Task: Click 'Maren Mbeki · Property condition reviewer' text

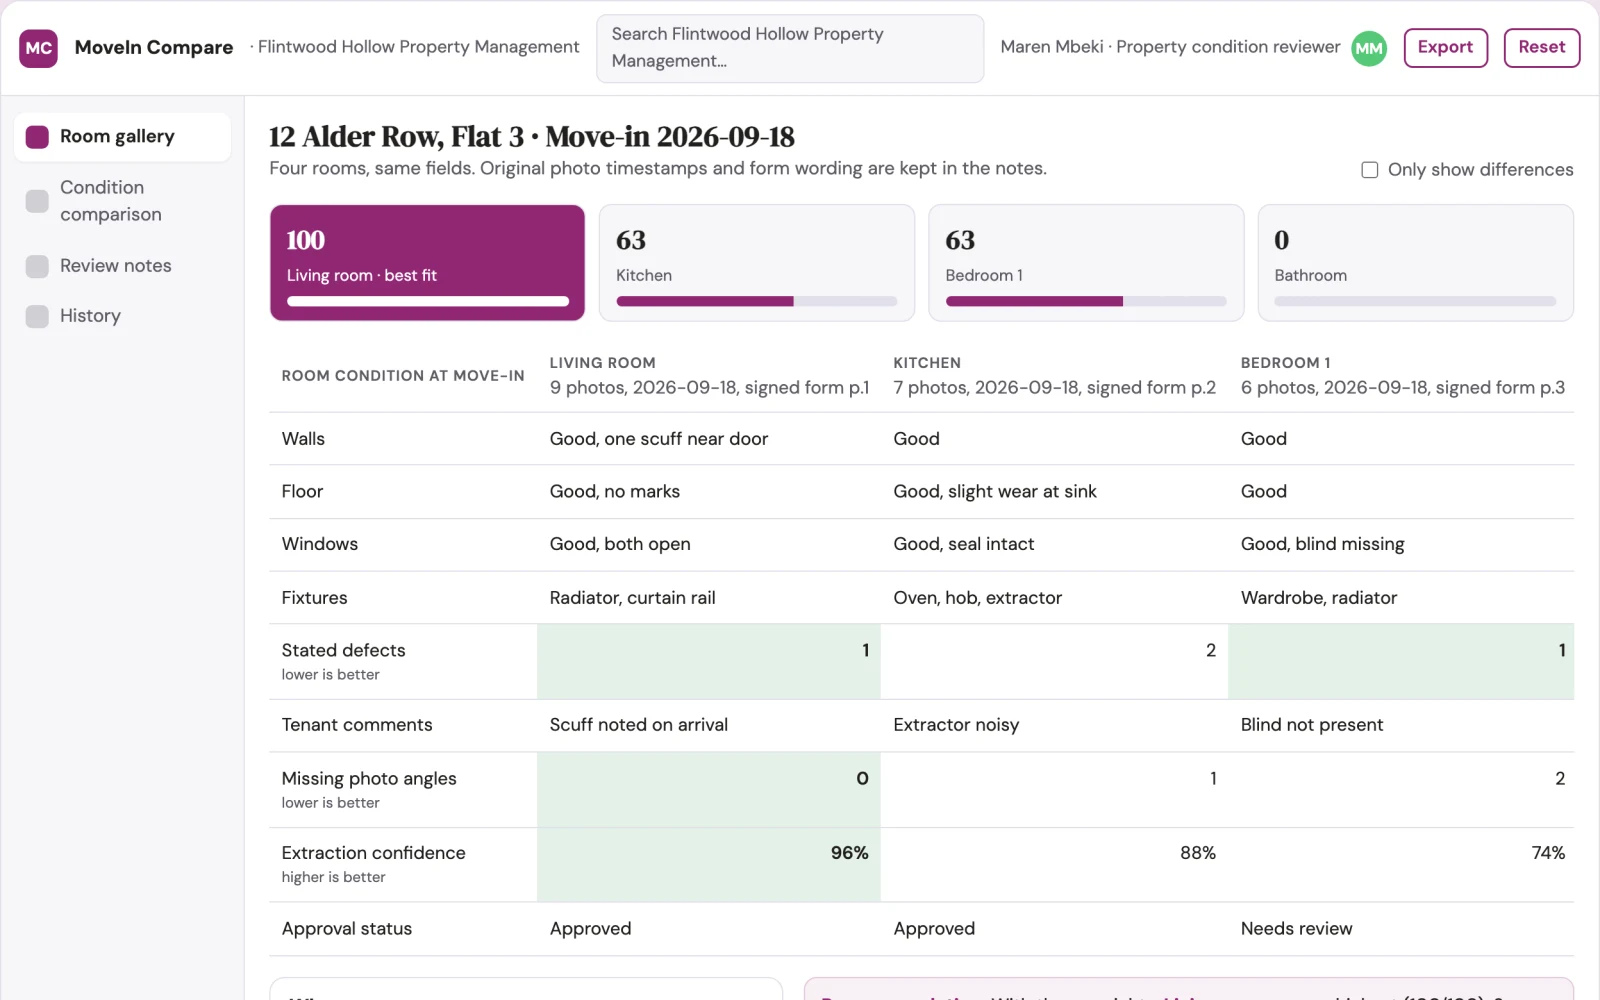Action: [1170, 47]
